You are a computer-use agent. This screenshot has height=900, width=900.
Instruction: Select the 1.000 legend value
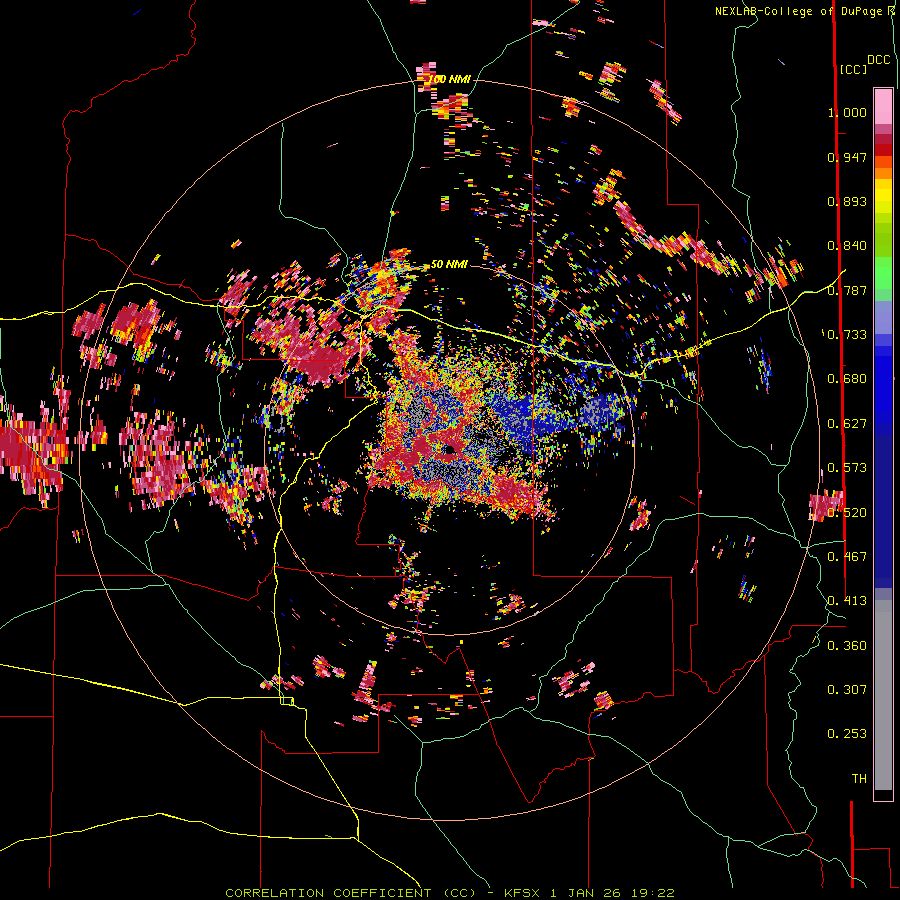(847, 112)
